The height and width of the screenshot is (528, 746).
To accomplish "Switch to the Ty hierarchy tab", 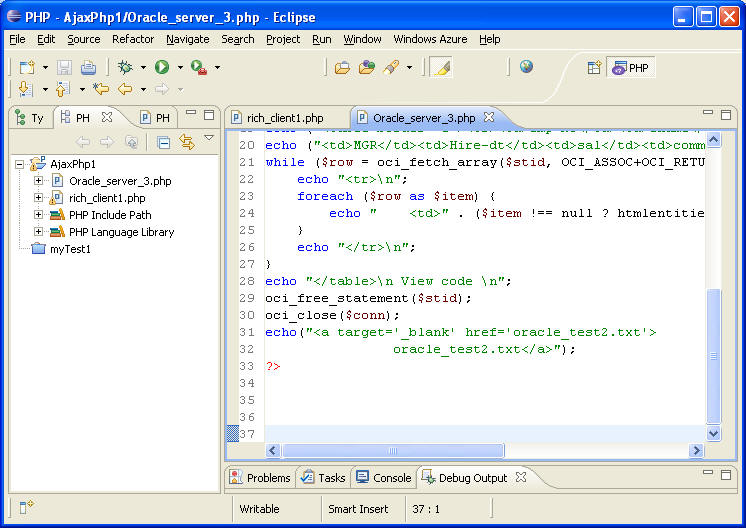I will pos(29,118).
